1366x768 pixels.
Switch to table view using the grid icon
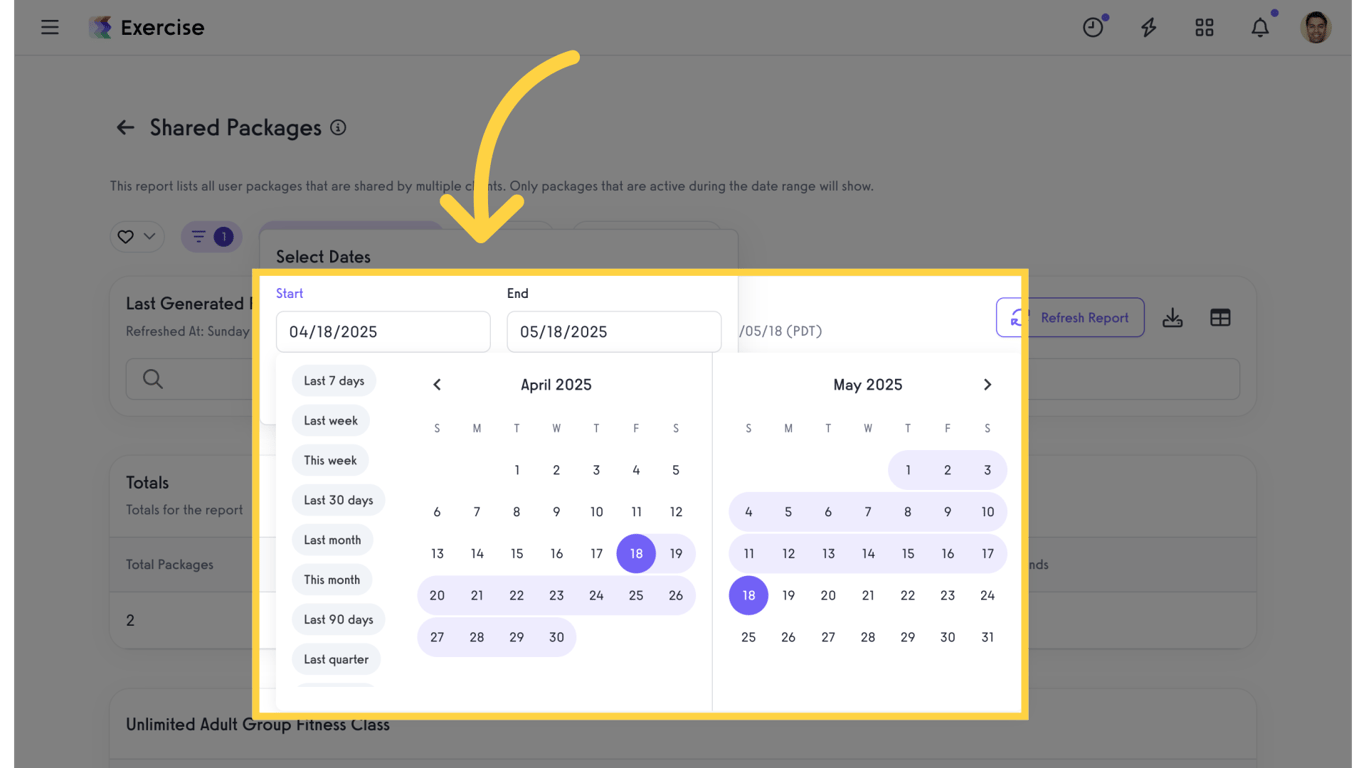(1220, 317)
